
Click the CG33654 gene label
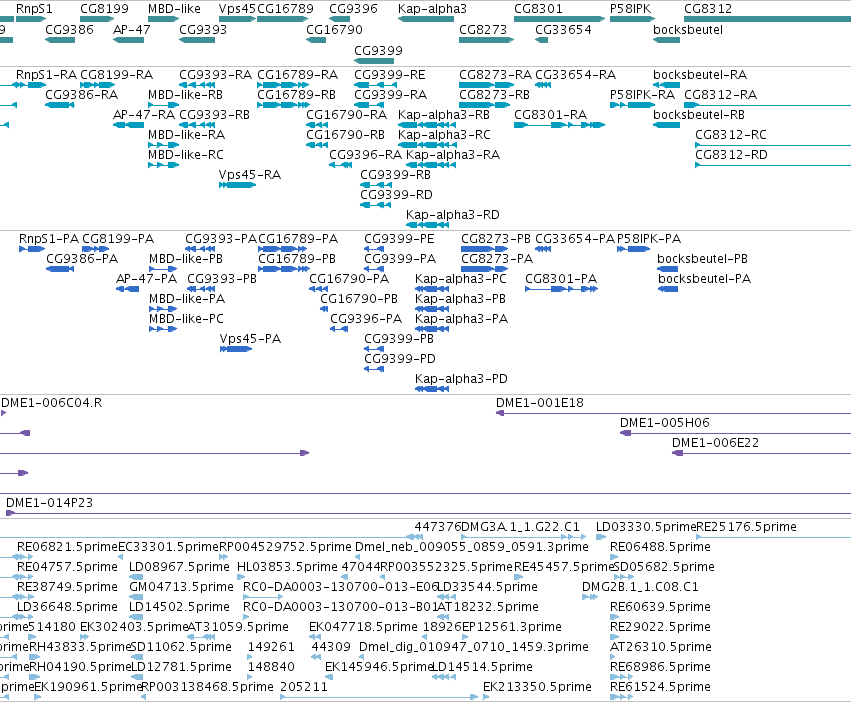point(563,29)
